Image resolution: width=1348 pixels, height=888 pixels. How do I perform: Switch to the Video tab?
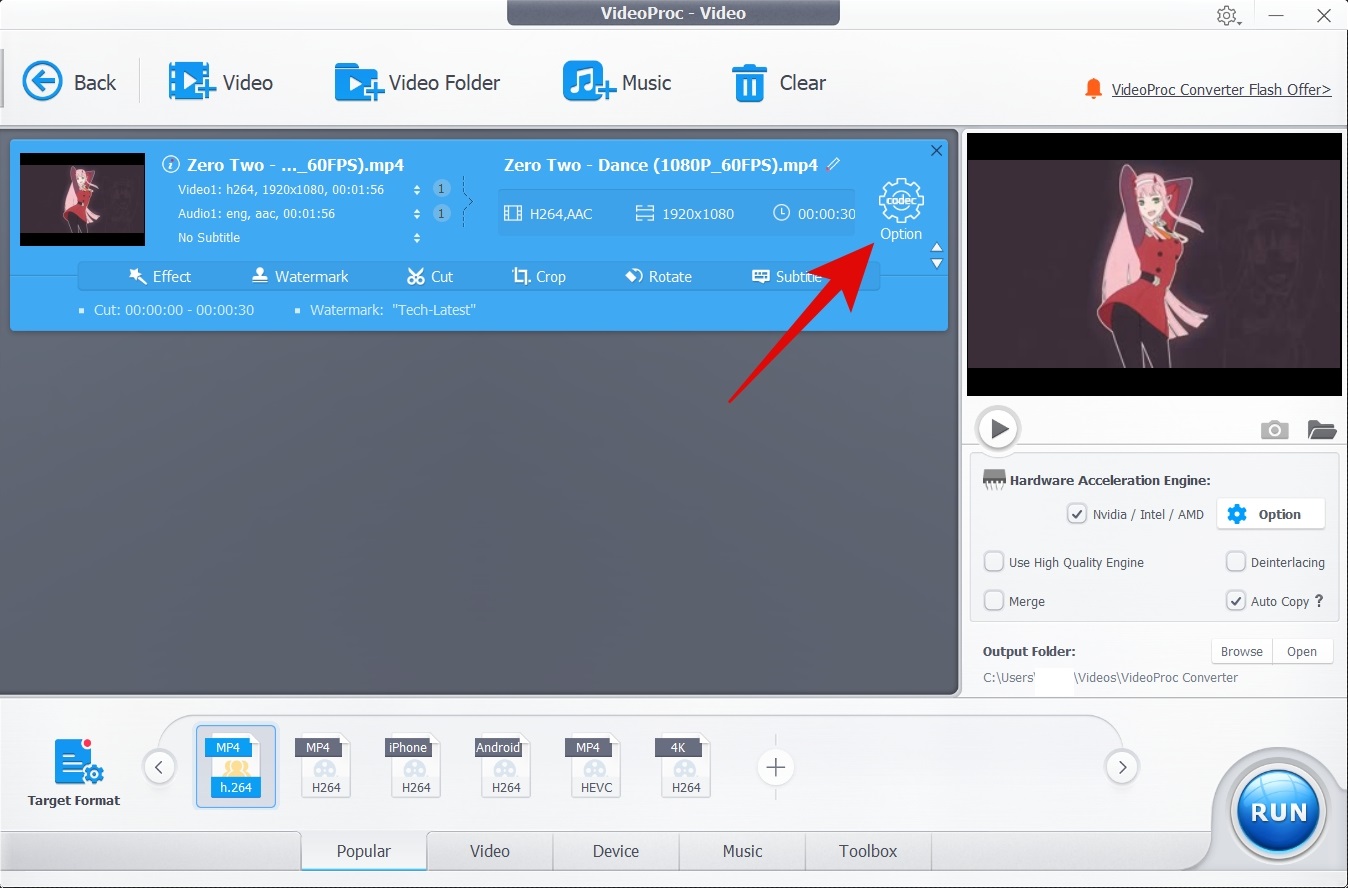[x=490, y=851]
